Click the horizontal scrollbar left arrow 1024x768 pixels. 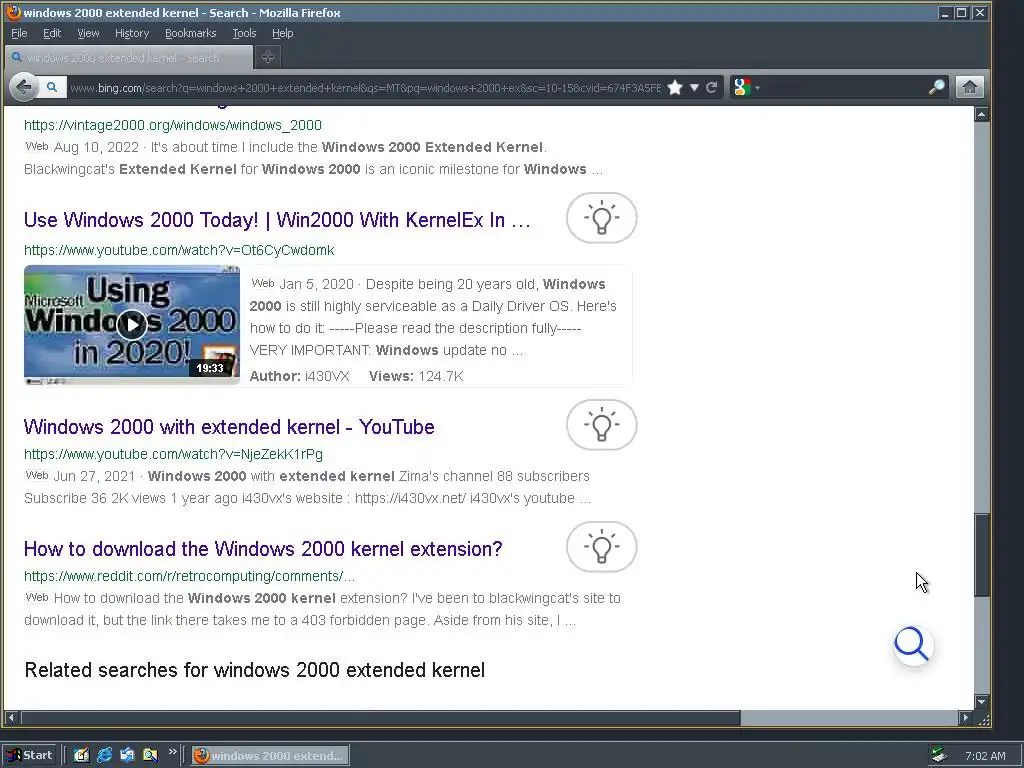pyautogui.click(x=11, y=718)
